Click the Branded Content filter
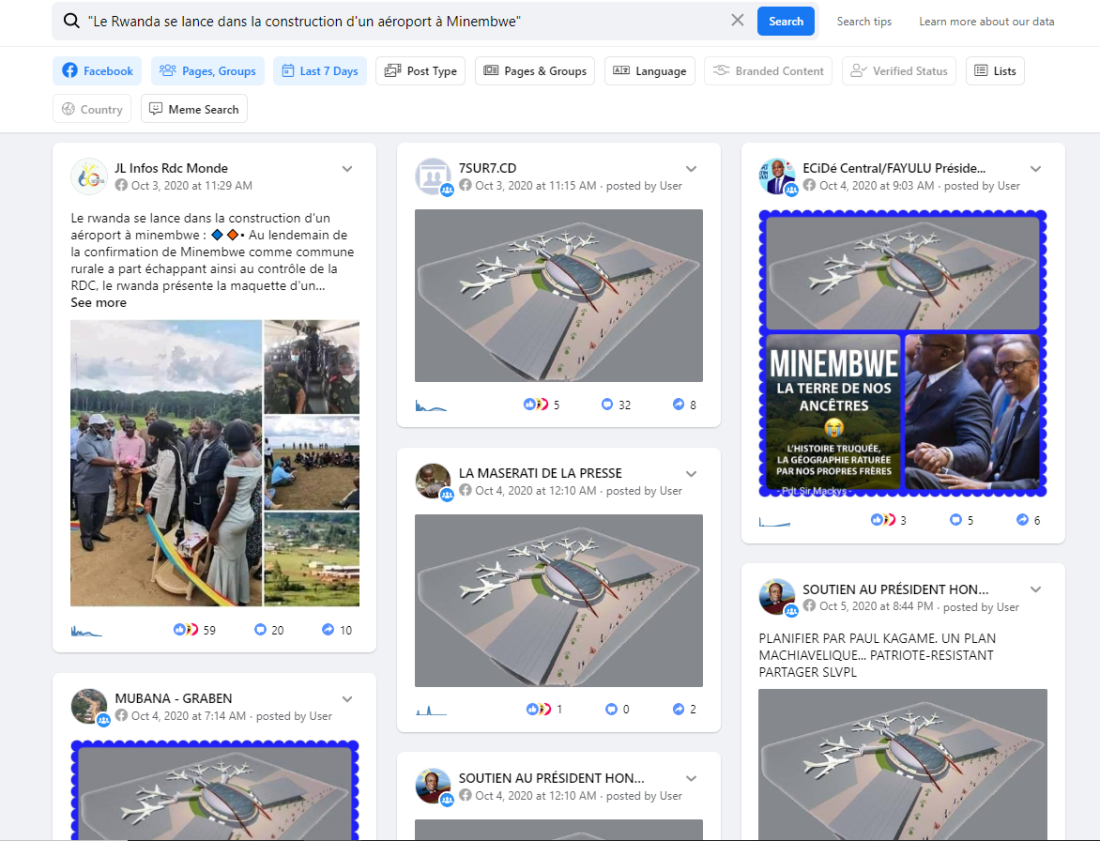The height and width of the screenshot is (841, 1100). coord(768,71)
